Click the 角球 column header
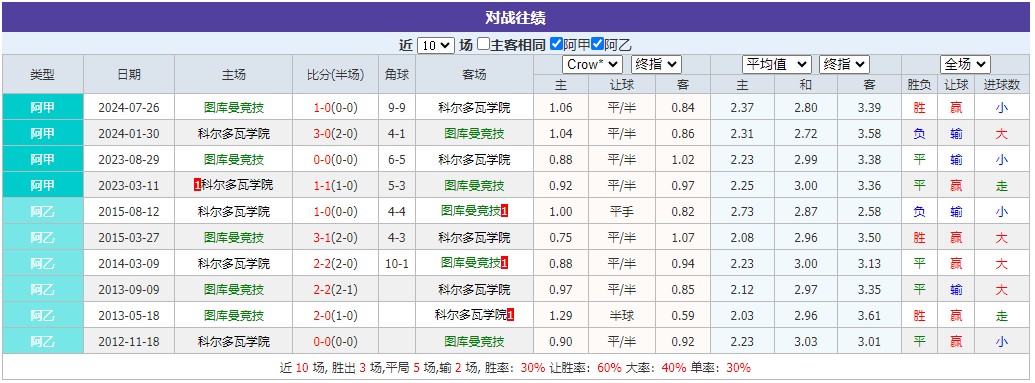Screen dimensions: 1035x383 (397, 75)
